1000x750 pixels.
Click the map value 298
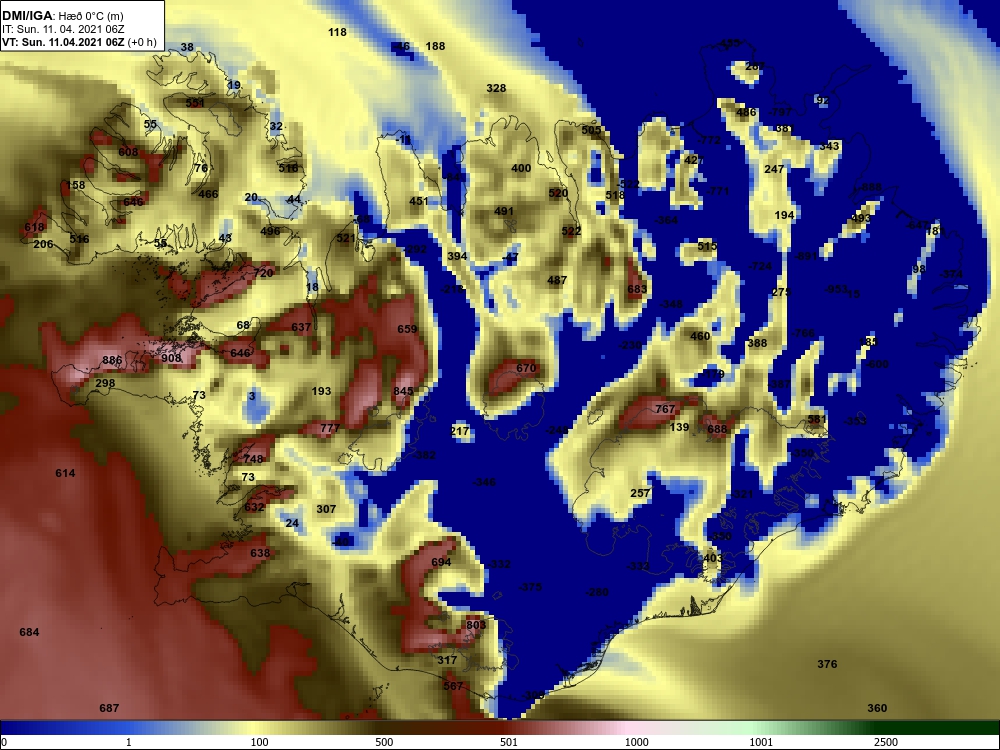coord(105,383)
